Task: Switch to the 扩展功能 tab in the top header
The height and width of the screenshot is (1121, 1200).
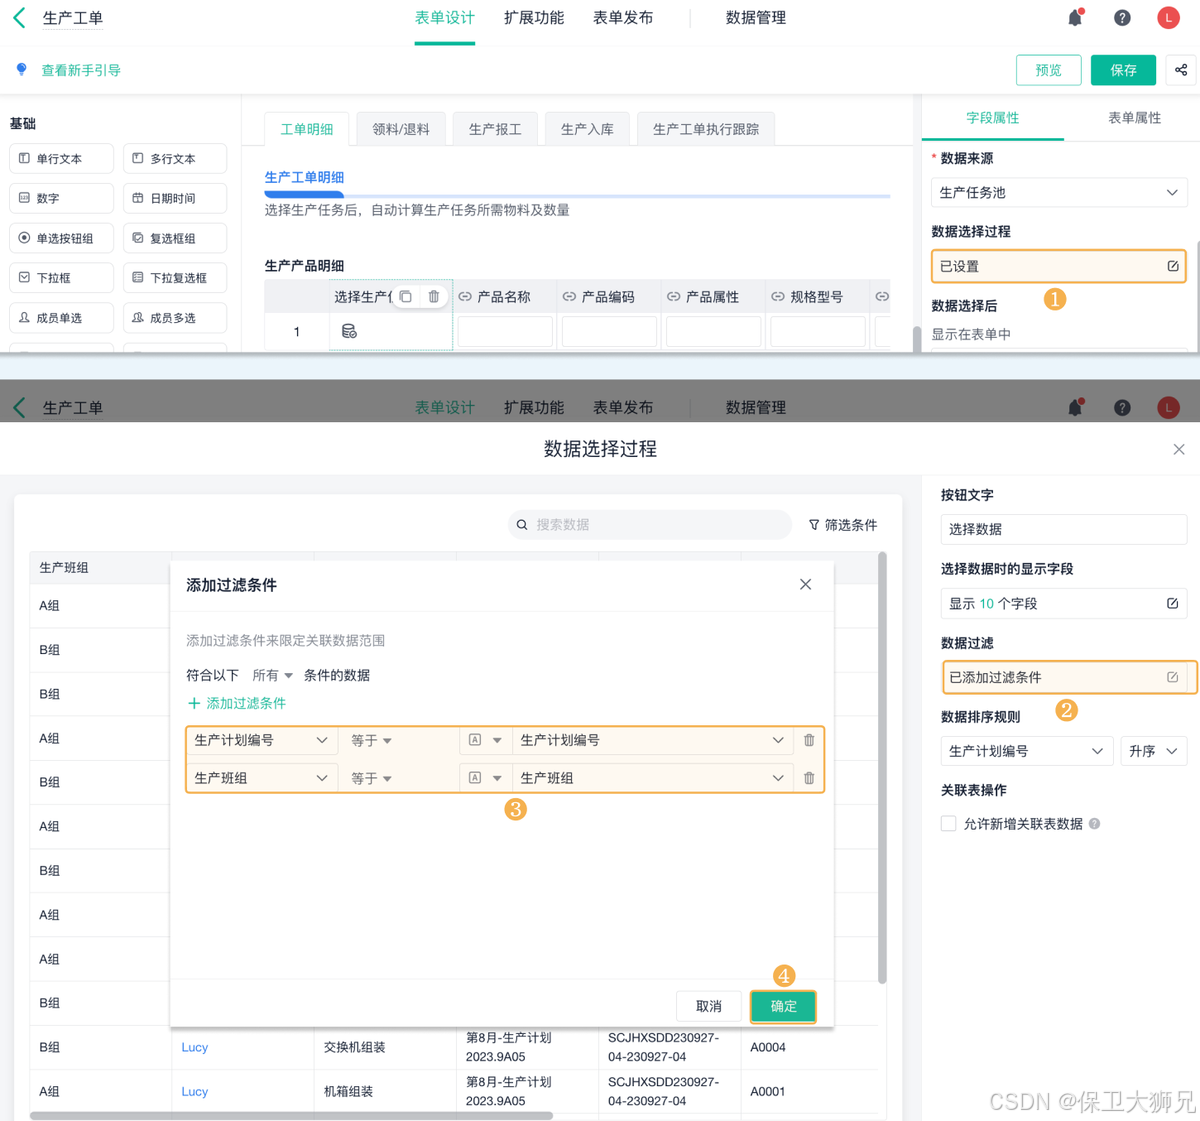Action: (x=534, y=18)
